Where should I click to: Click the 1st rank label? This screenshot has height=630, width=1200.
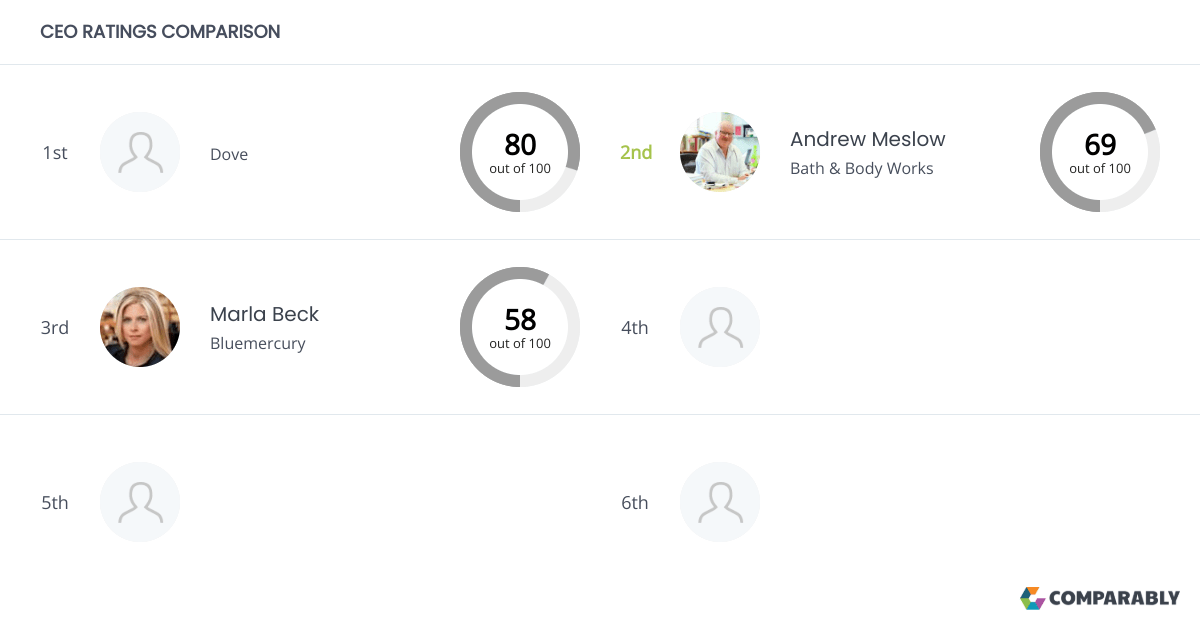55,152
